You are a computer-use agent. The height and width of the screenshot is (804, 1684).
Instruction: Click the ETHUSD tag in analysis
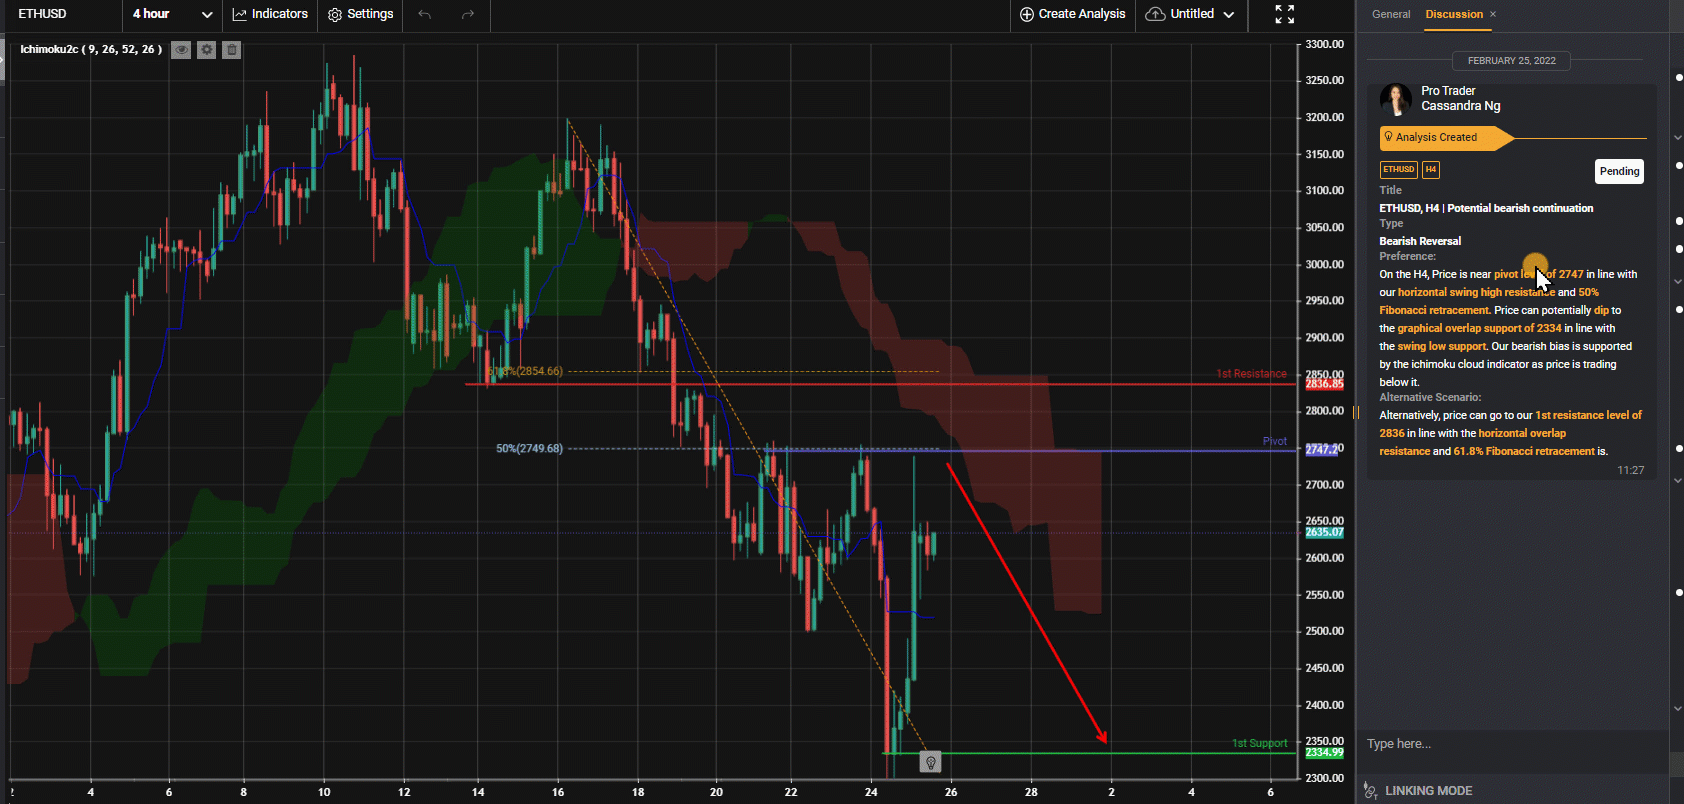(1398, 169)
